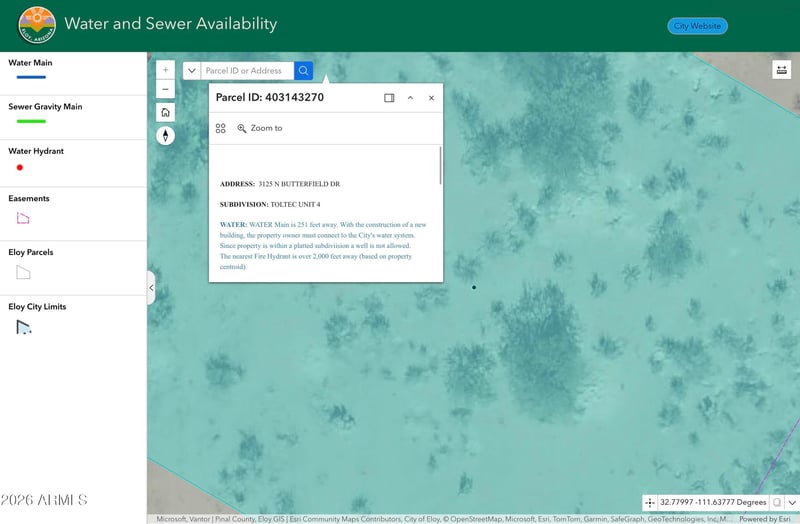The height and width of the screenshot is (524, 800).
Task: Expand the coordinate format options
Action: [792, 503]
